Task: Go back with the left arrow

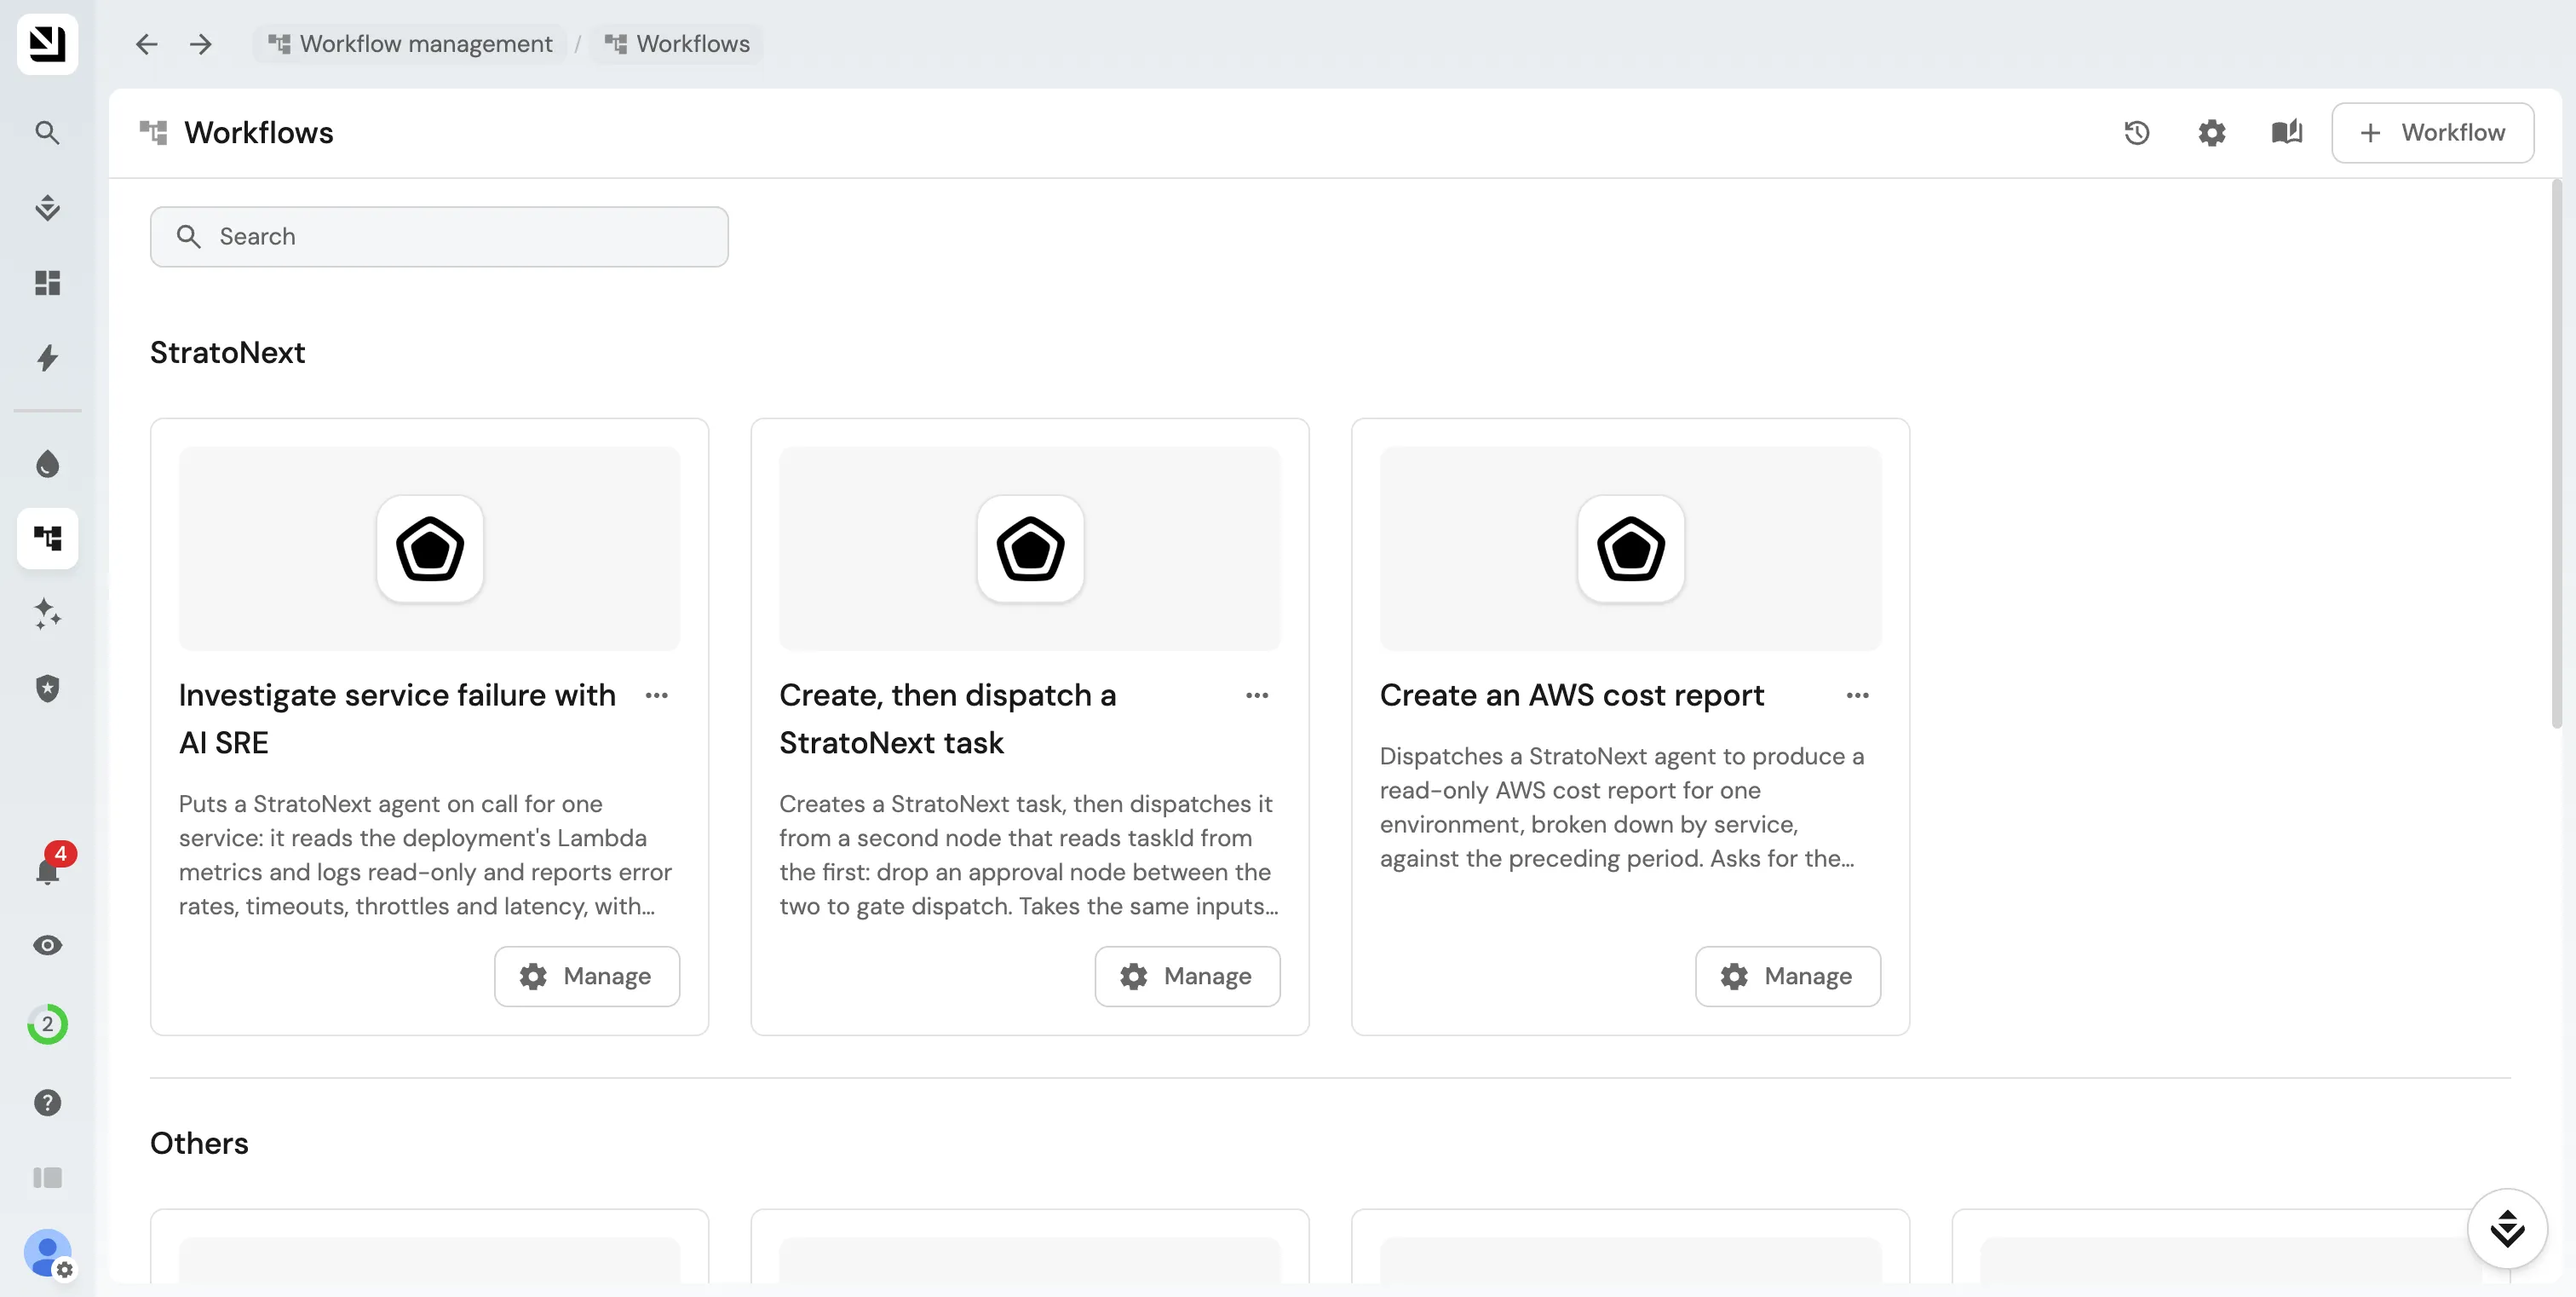Action: click(x=146, y=44)
